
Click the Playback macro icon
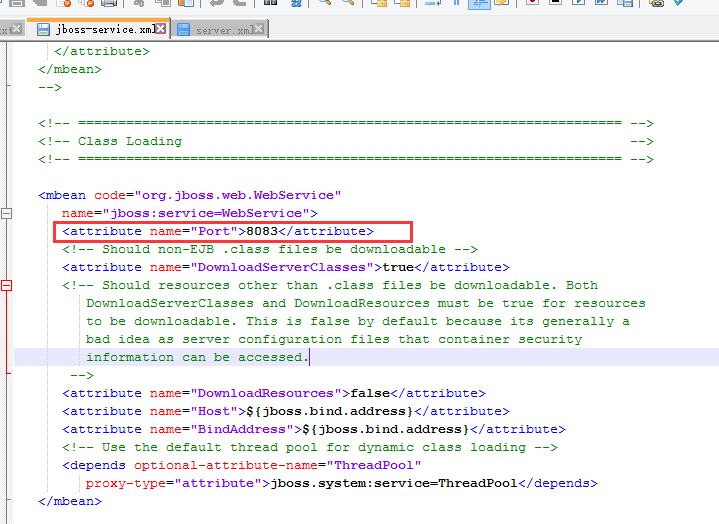coord(579,2)
